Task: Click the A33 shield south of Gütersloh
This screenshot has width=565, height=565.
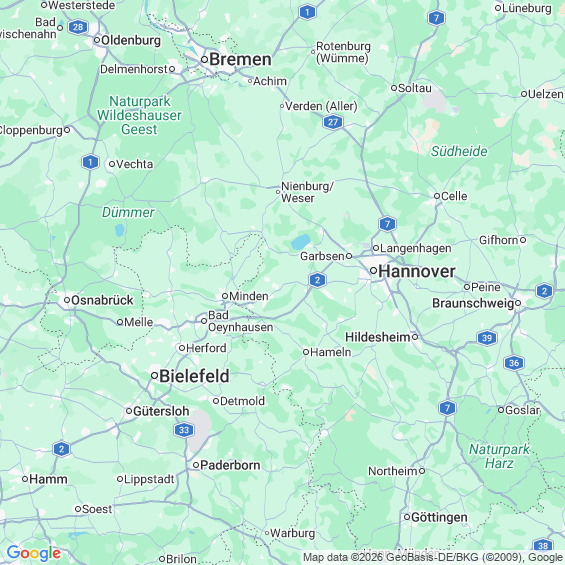Action: point(184,430)
